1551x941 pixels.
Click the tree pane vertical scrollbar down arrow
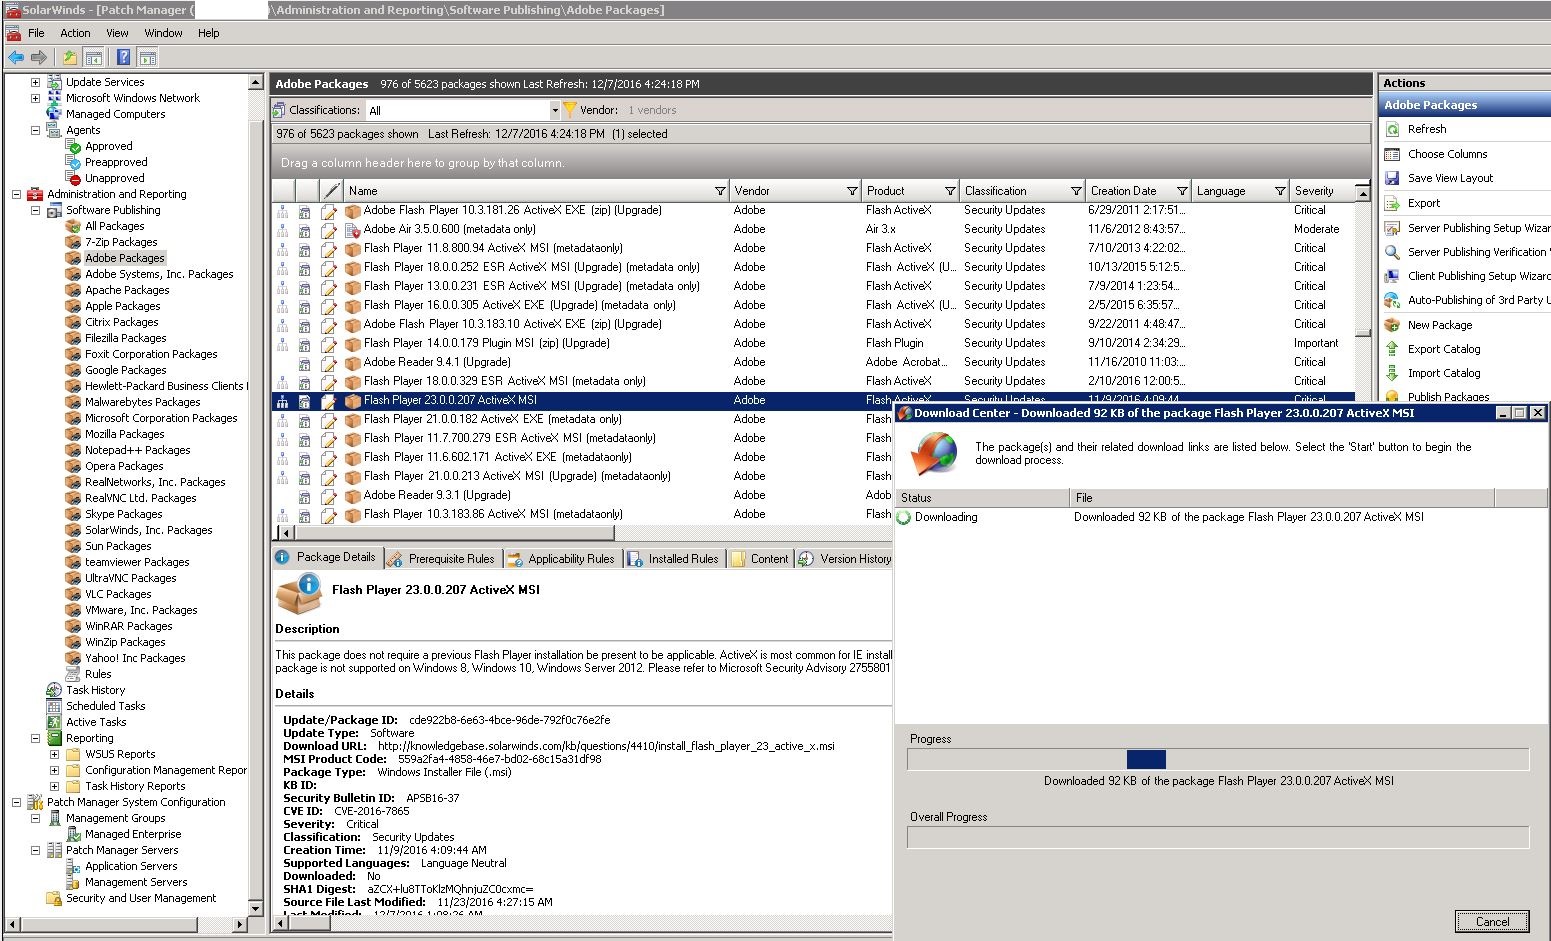tap(255, 909)
